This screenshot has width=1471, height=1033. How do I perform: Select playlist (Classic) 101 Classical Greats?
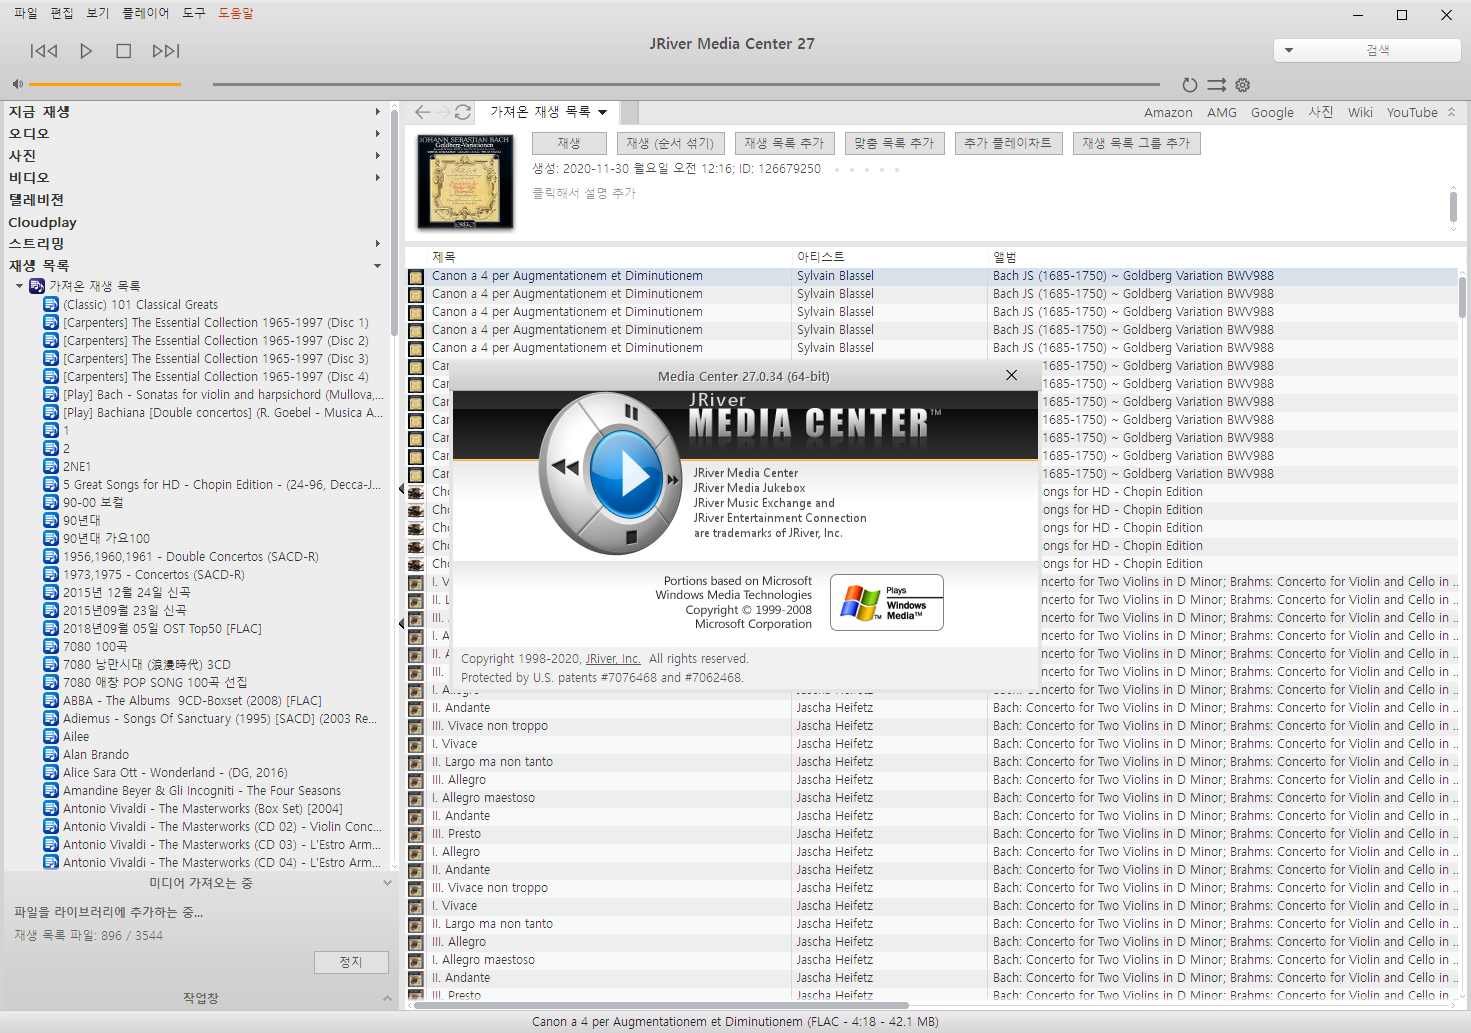[x=140, y=305]
